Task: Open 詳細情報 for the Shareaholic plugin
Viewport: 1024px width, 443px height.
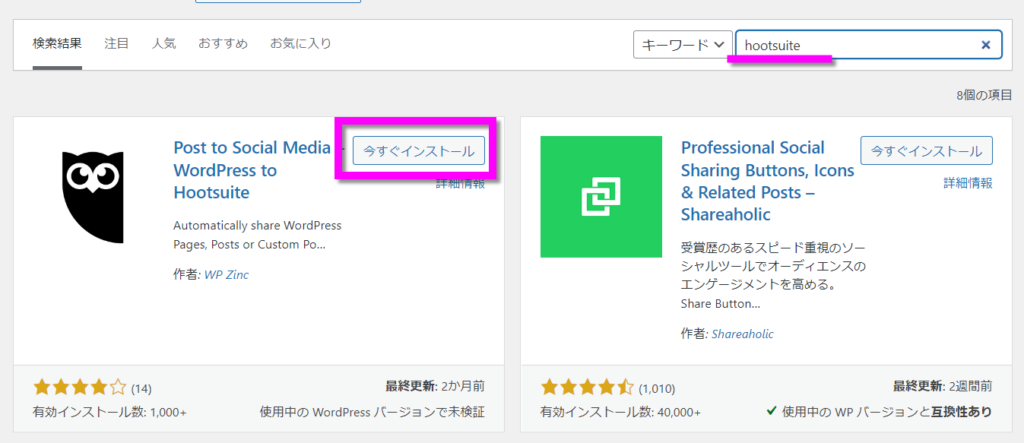Action: click(968, 184)
